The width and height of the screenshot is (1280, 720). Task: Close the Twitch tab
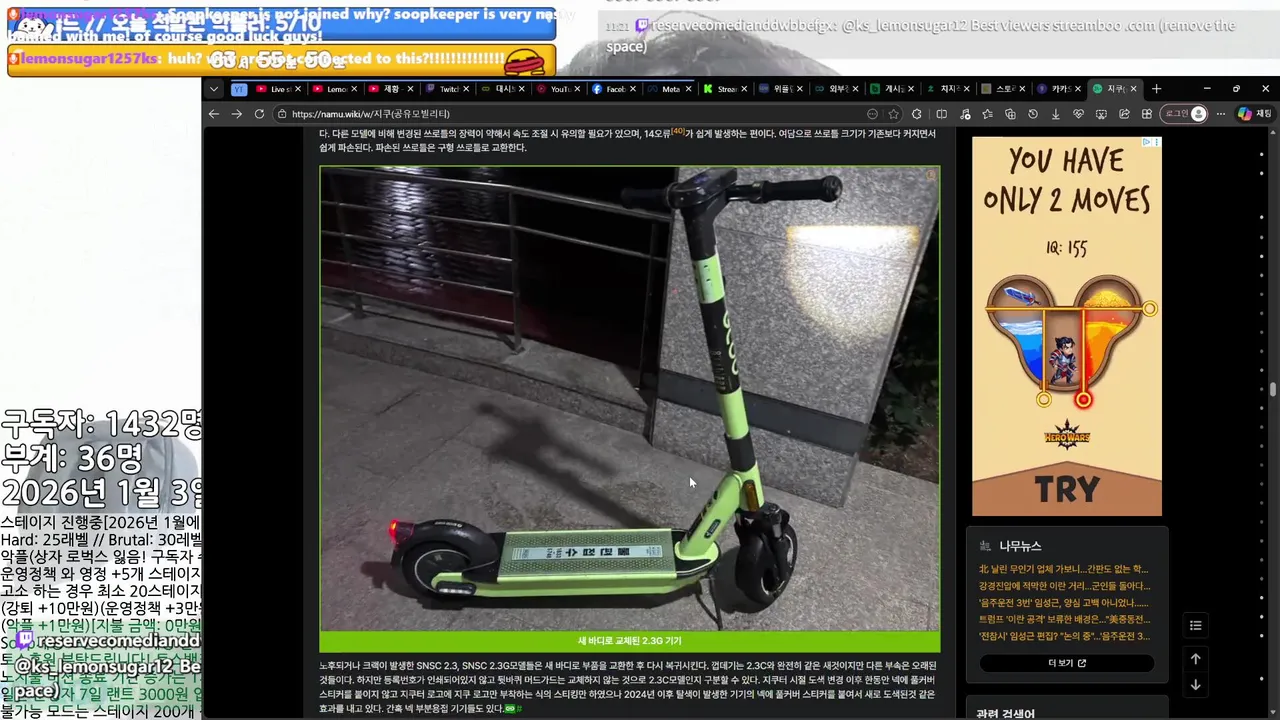(x=465, y=89)
